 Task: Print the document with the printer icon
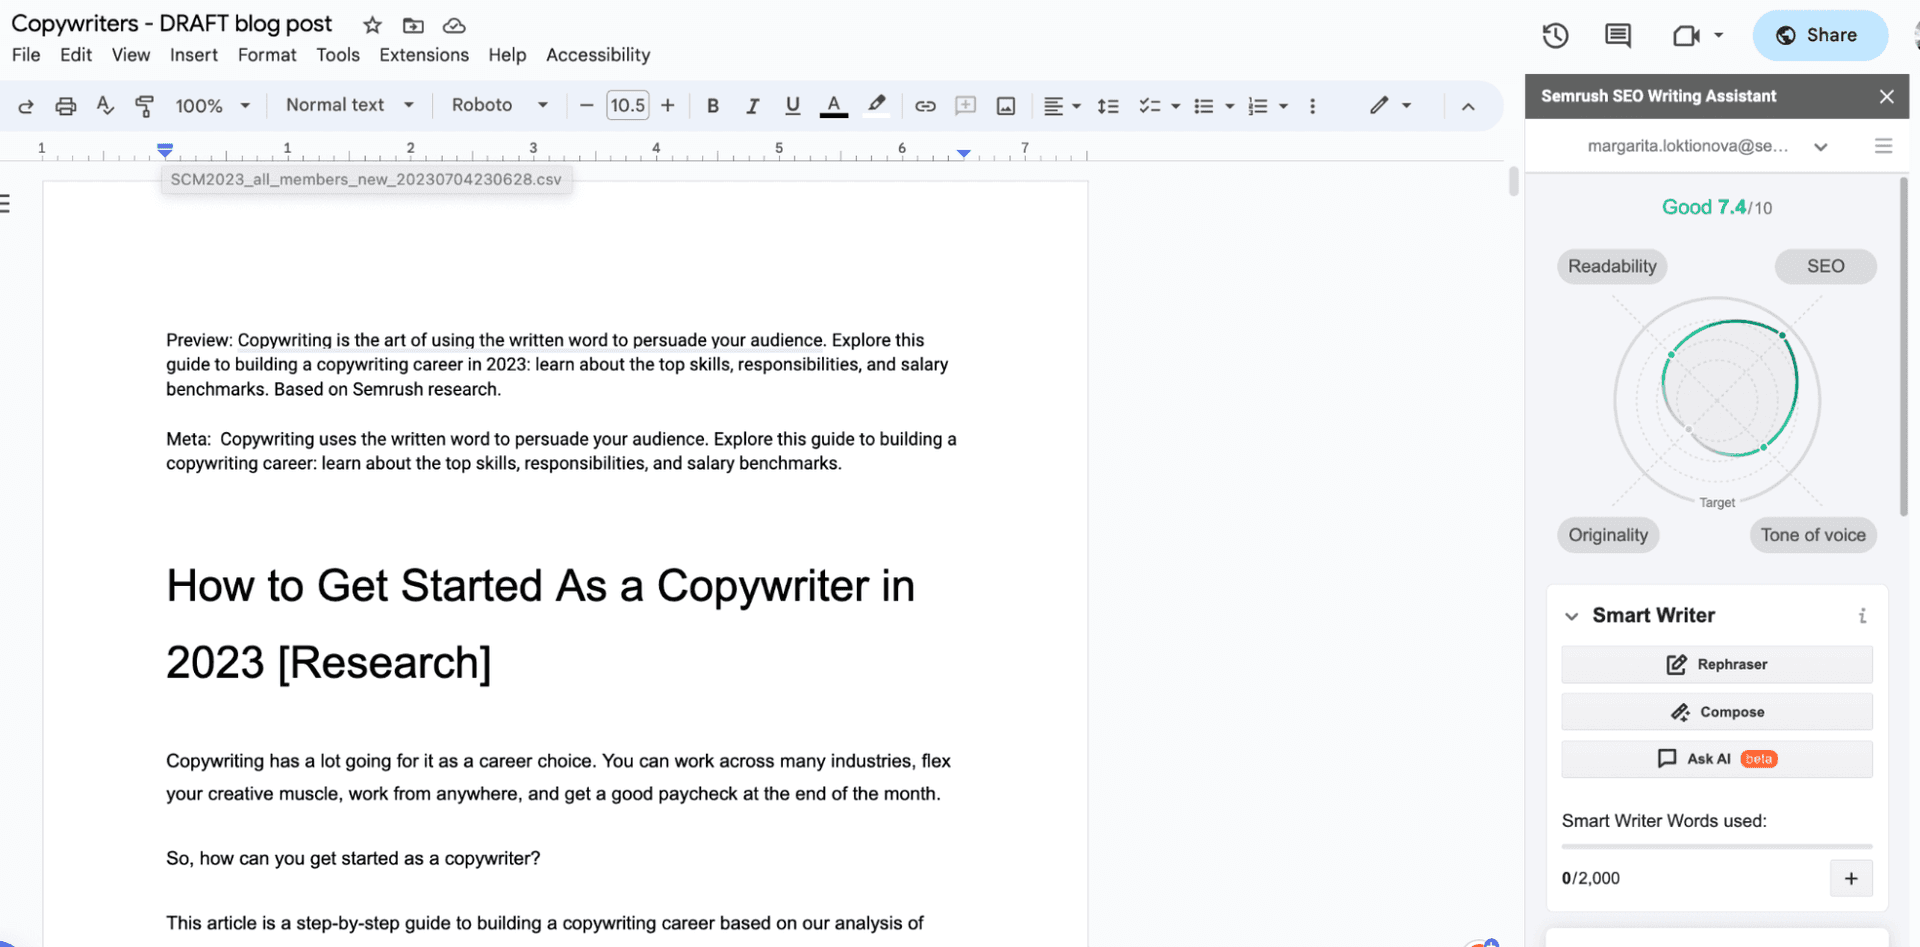coord(66,106)
